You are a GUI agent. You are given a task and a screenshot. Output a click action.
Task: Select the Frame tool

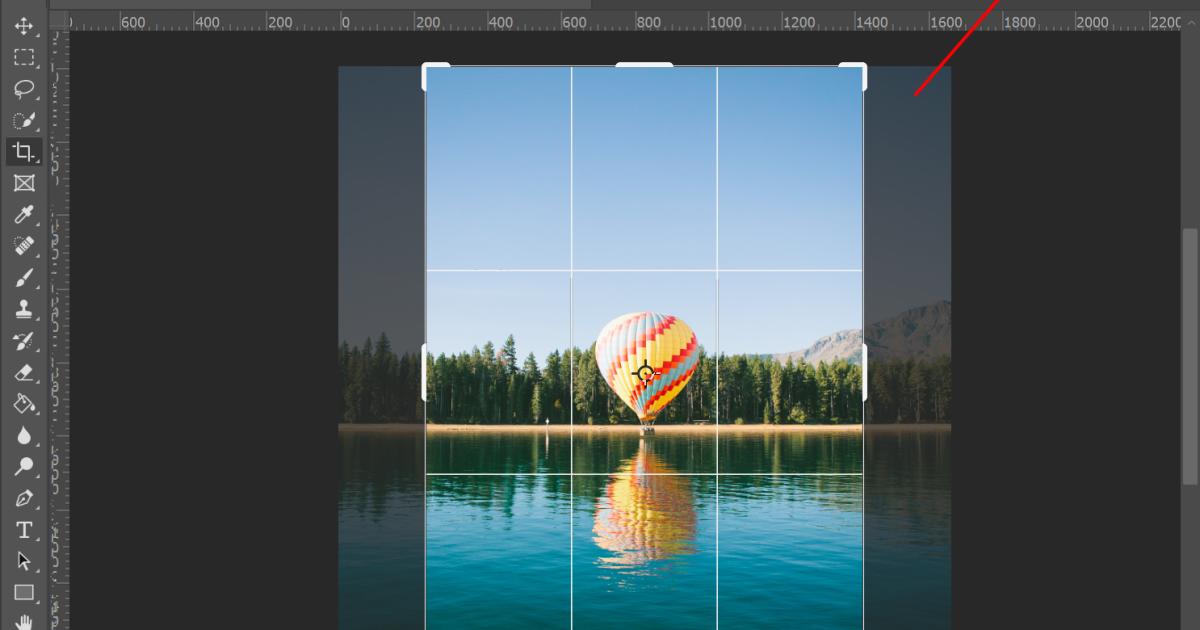point(25,183)
